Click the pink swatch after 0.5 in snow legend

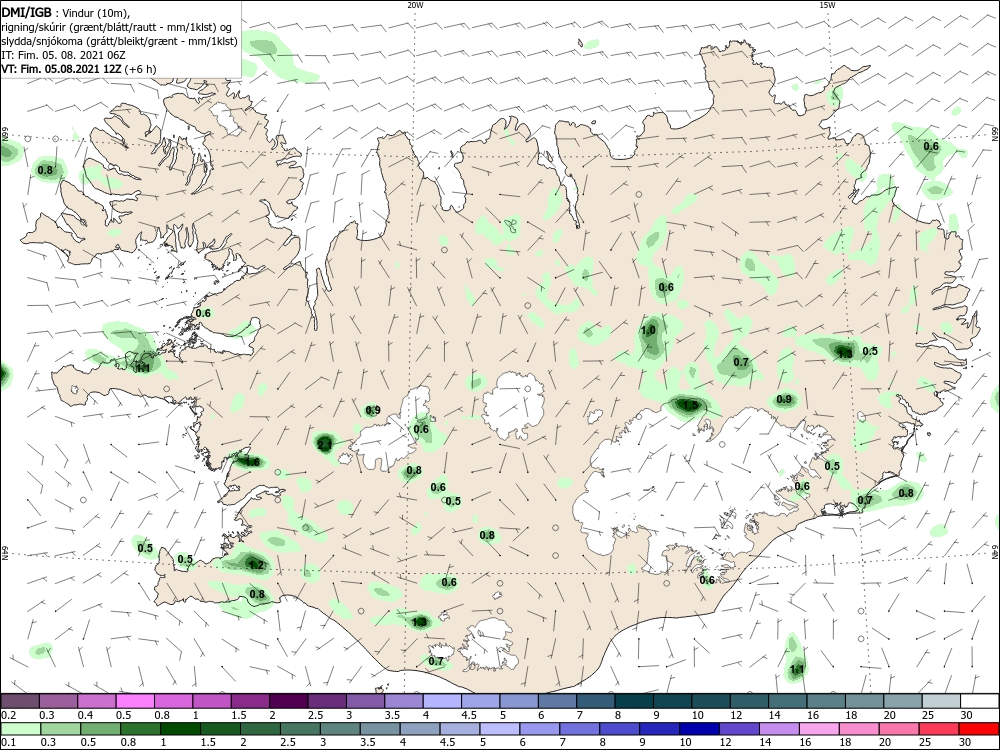pos(135,702)
